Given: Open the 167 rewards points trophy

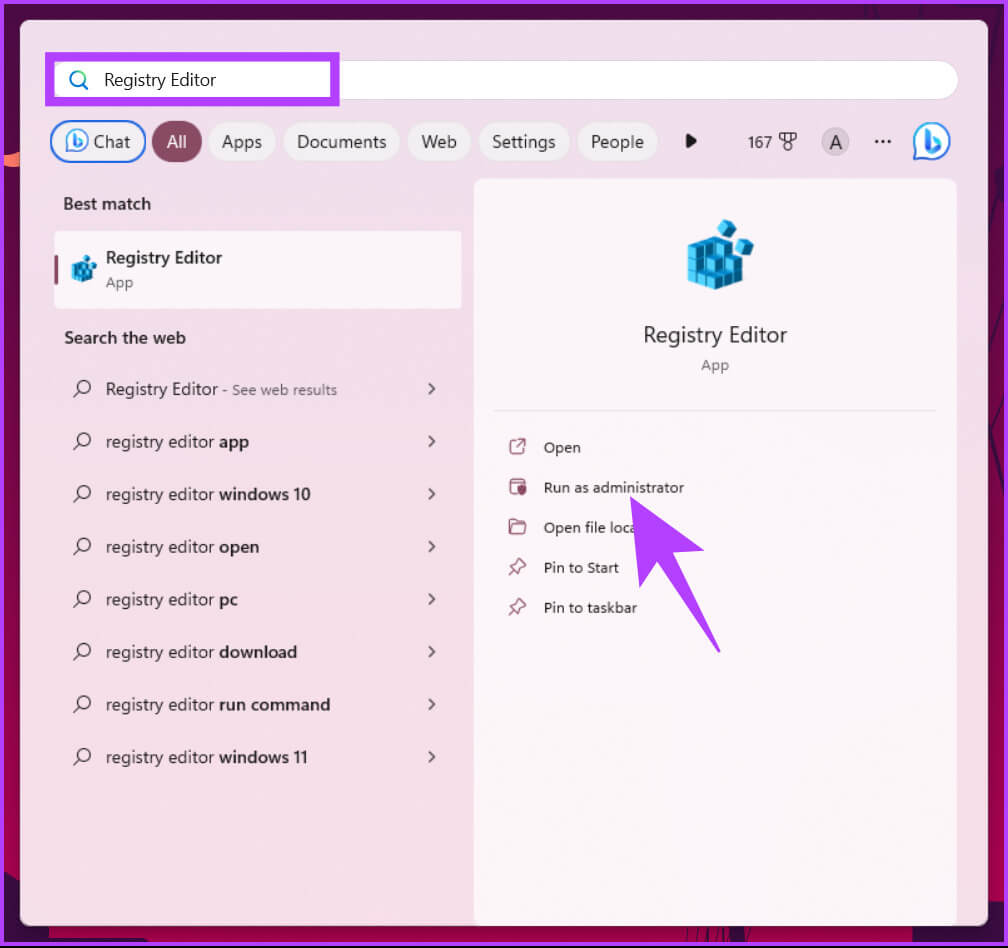Looking at the screenshot, I should click(772, 141).
